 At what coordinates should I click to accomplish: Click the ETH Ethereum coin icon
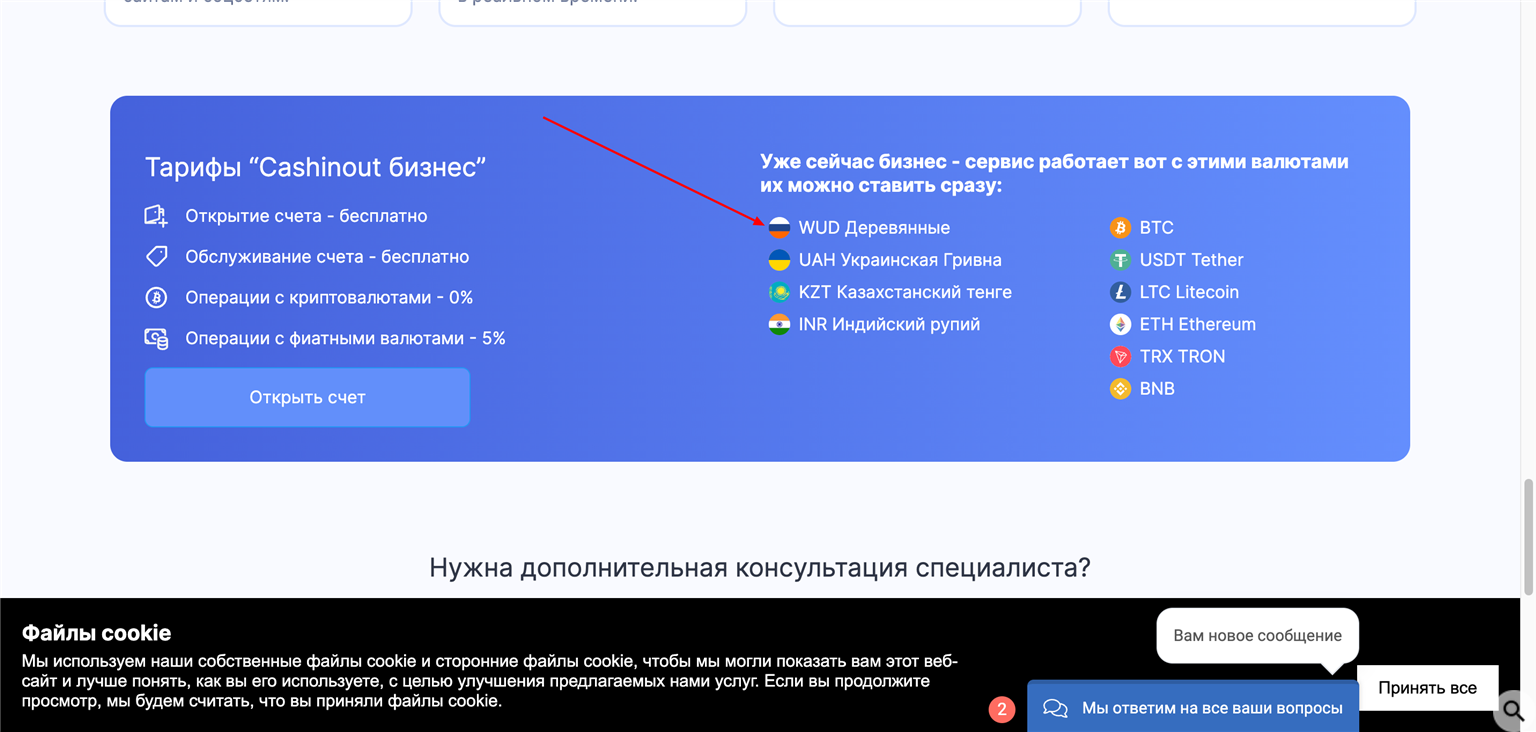(1120, 324)
